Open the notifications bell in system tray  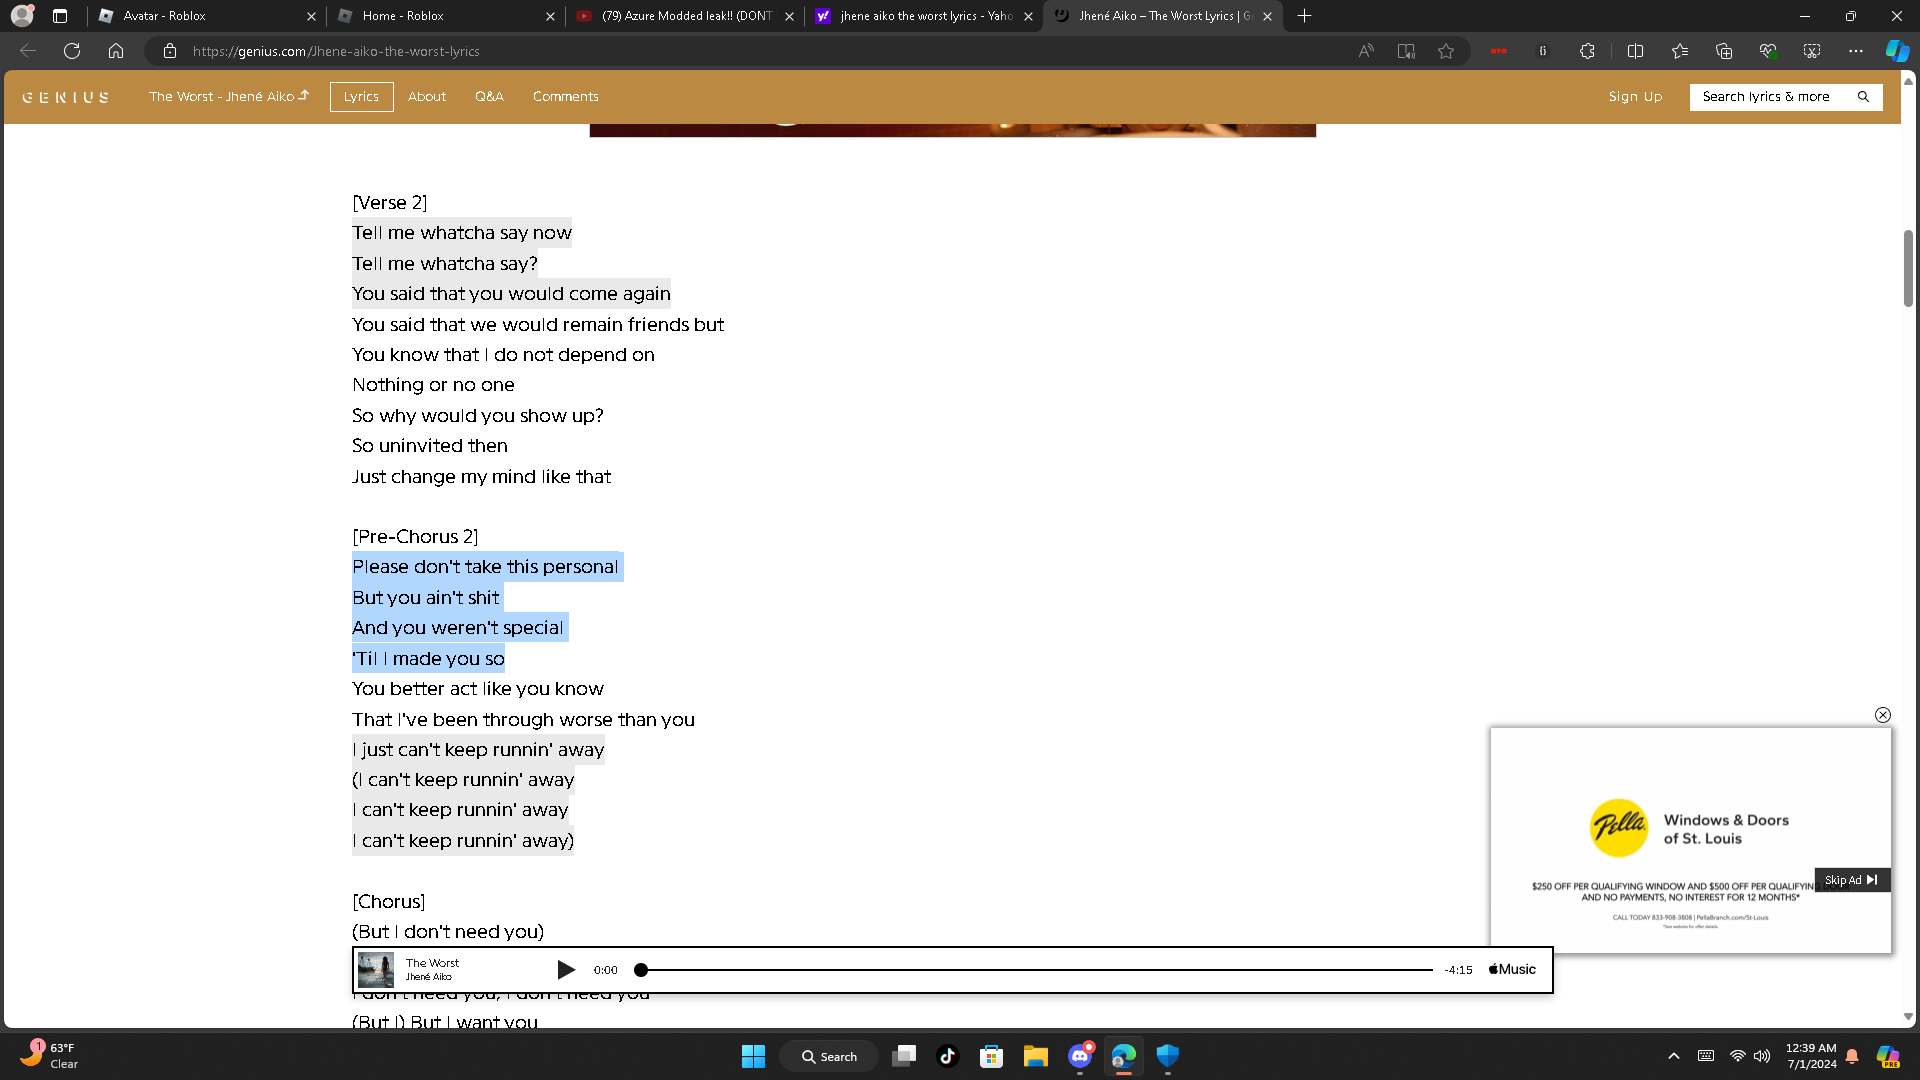point(1852,1056)
